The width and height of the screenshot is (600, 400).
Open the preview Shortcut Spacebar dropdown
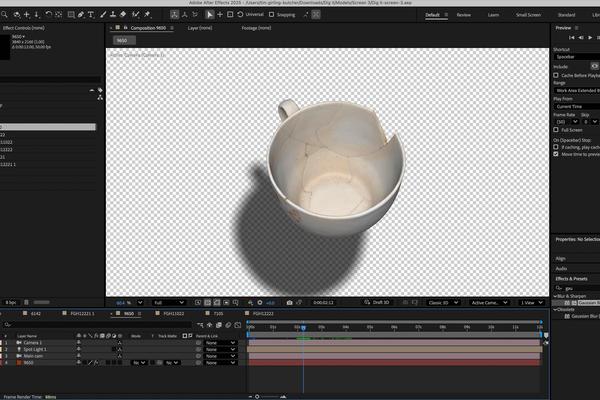577,57
